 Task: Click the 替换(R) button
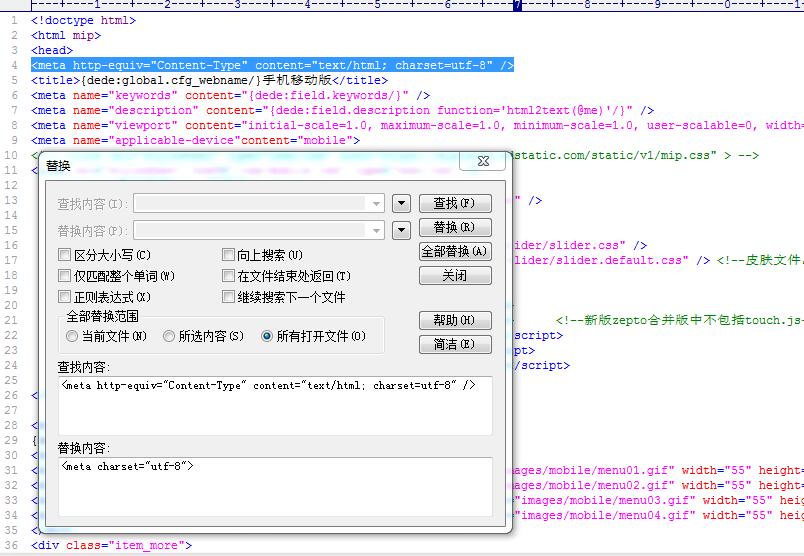(454, 227)
